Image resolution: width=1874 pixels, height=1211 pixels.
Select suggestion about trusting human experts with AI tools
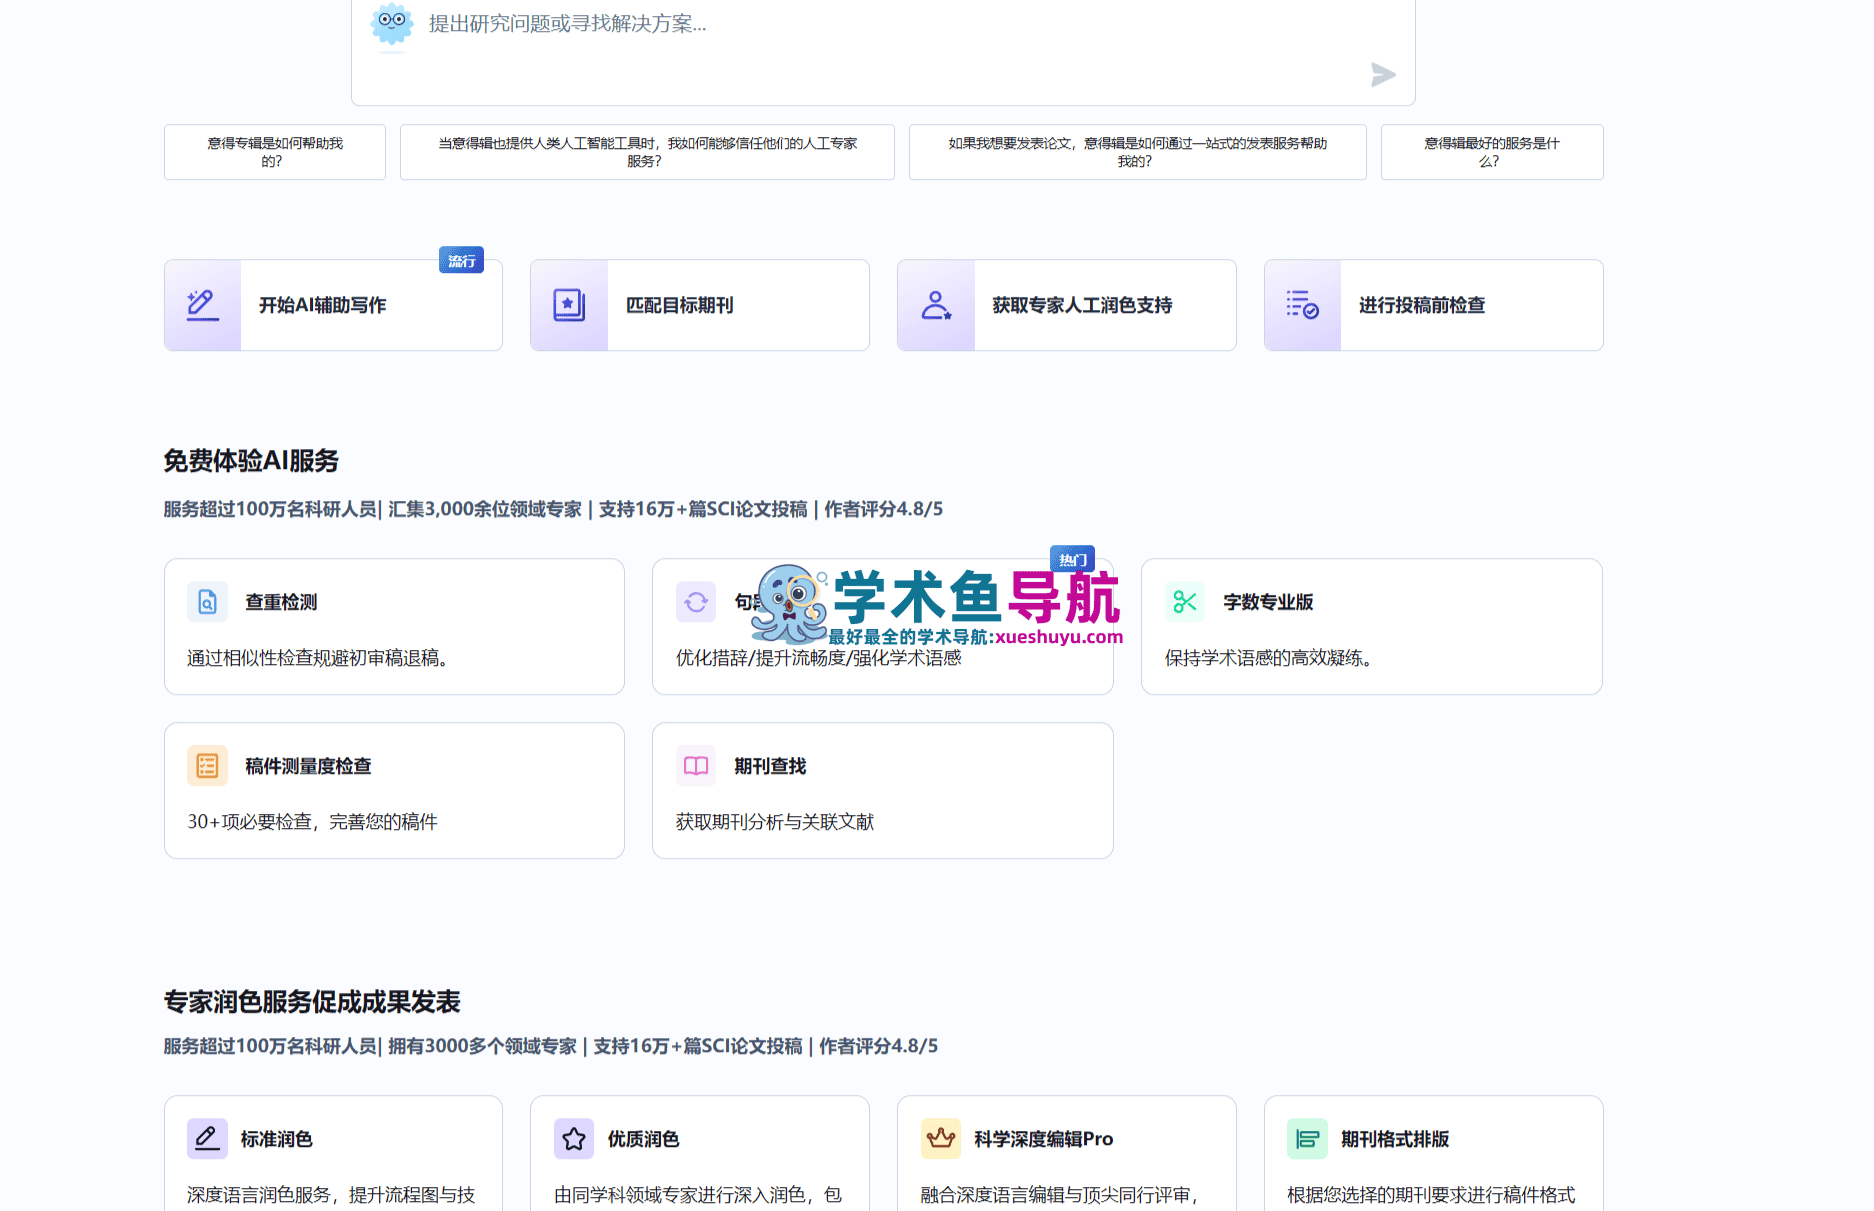pyautogui.click(x=647, y=152)
